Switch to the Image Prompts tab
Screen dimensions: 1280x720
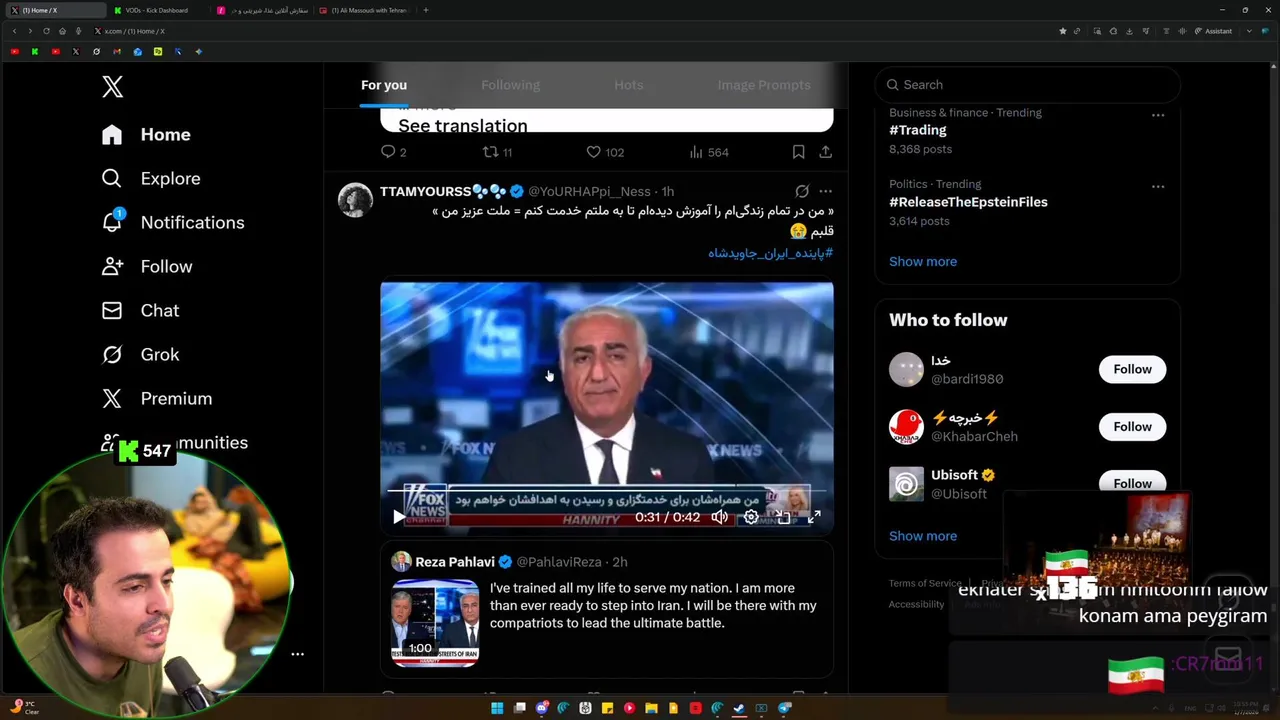click(764, 85)
